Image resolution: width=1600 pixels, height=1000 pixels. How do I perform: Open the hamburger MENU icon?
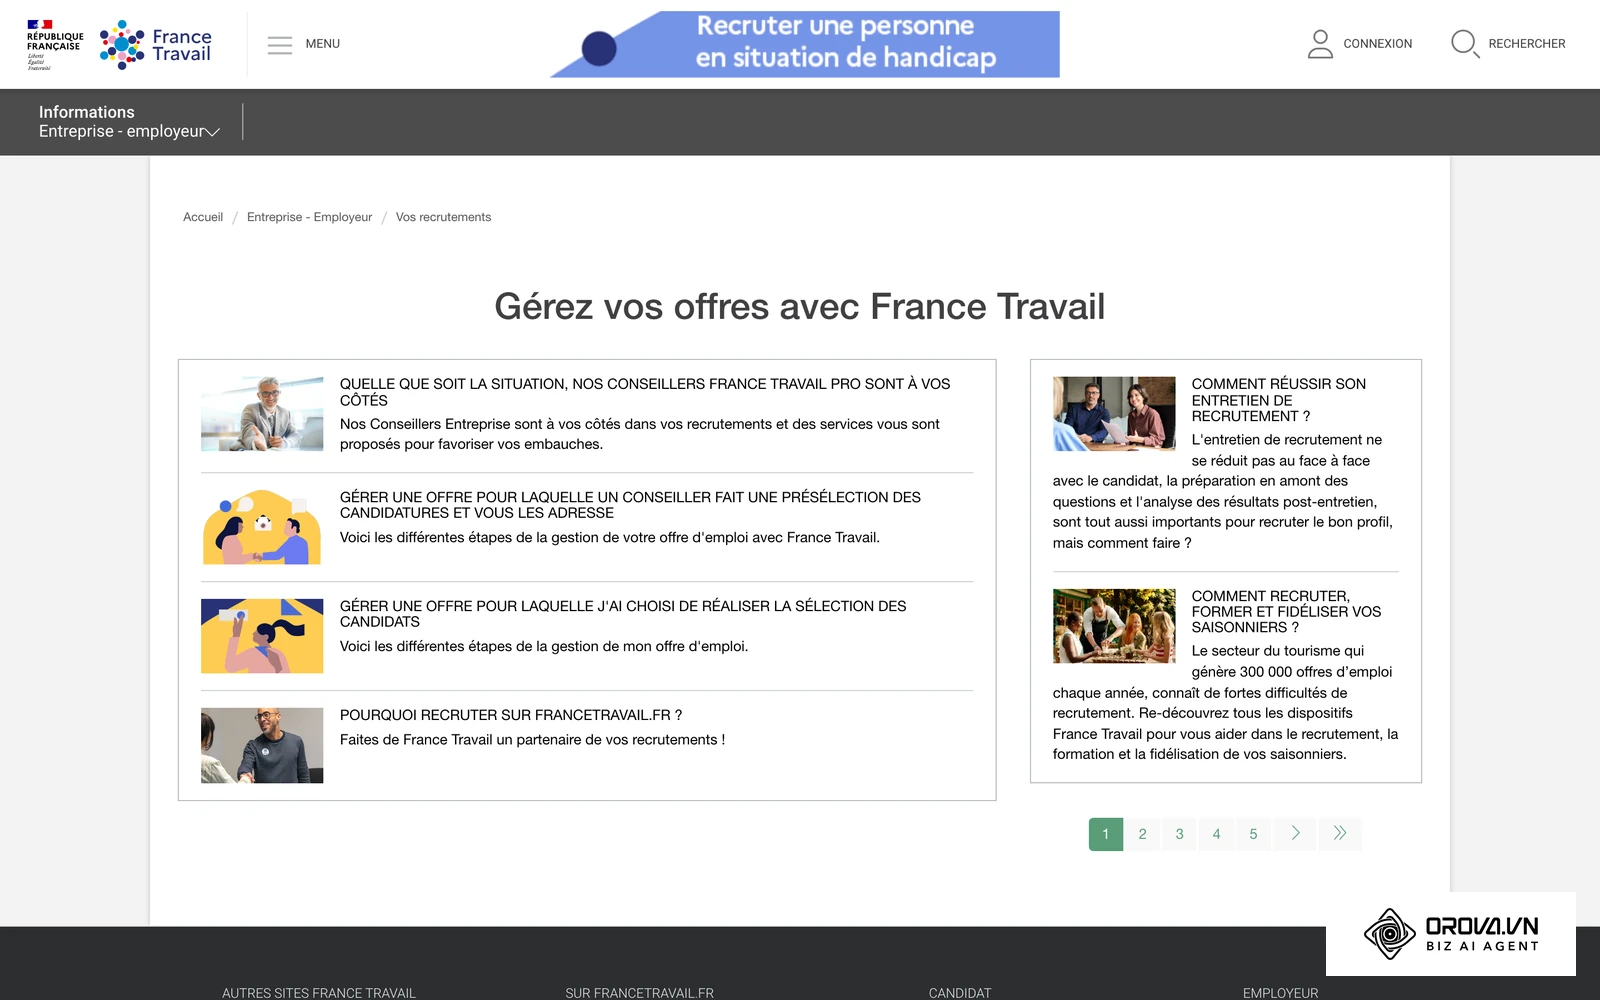pyautogui.click(x=280, y=44)
